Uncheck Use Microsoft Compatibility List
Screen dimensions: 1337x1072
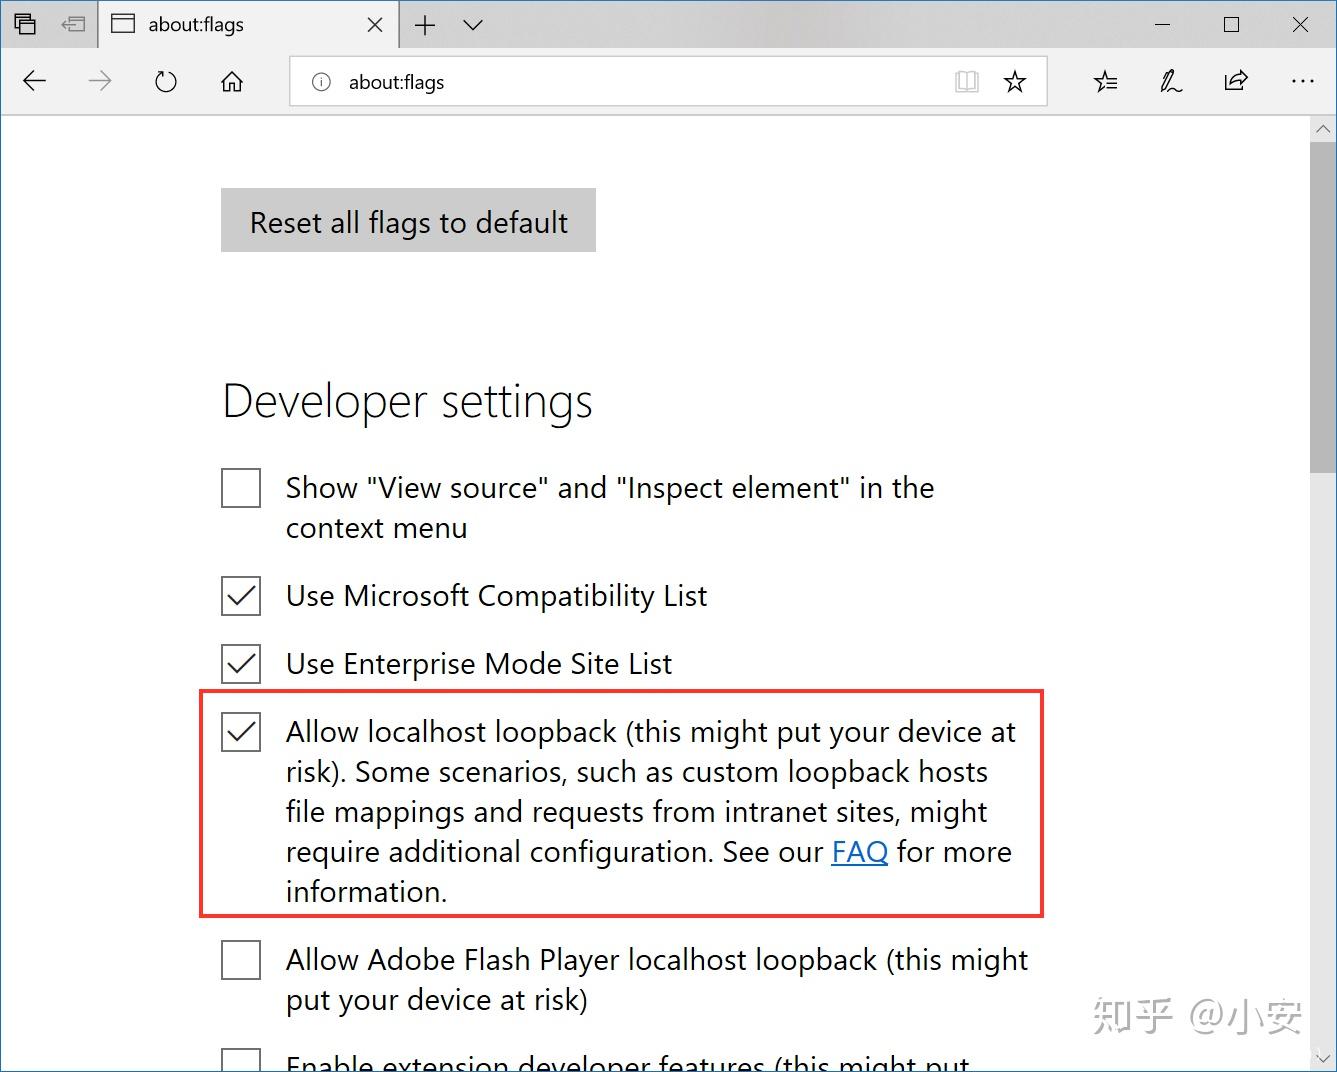tap(240, 596)
